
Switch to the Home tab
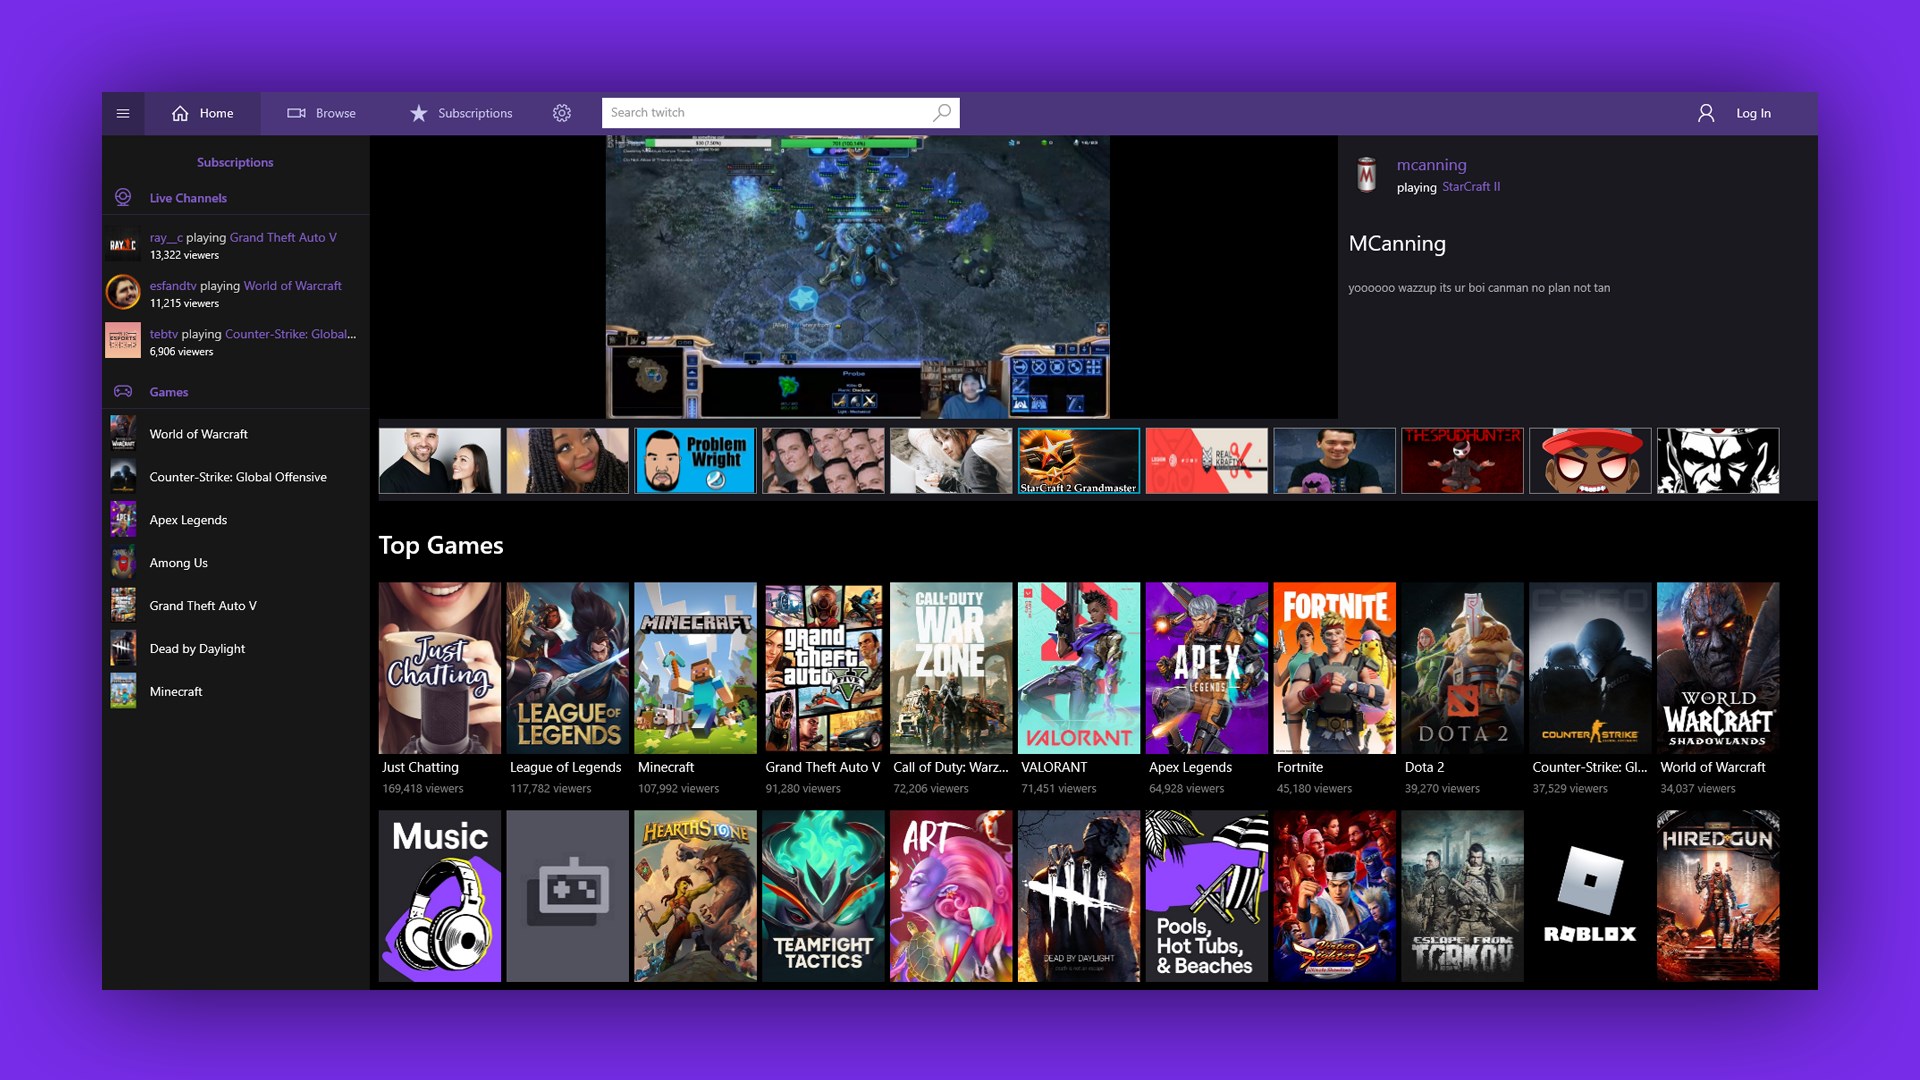point(202,113)
